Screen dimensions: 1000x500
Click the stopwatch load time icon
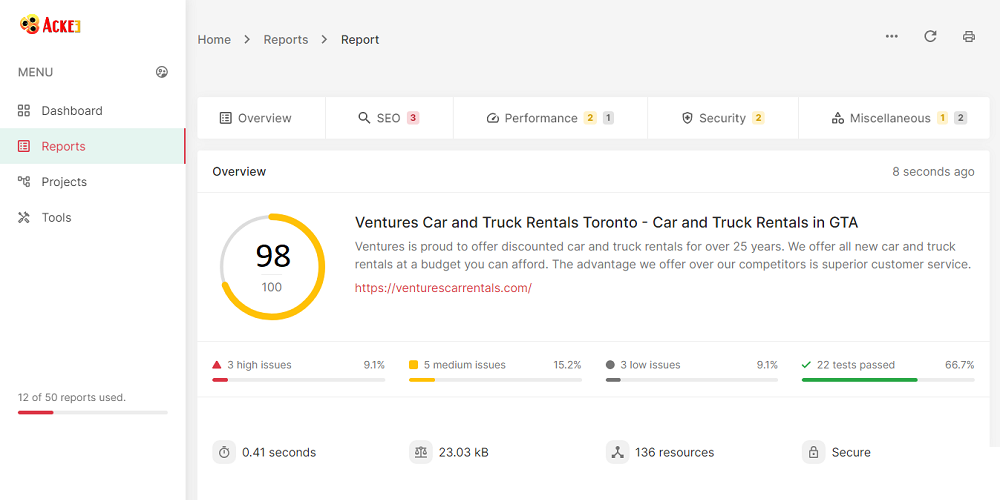(x=224, y=452)
